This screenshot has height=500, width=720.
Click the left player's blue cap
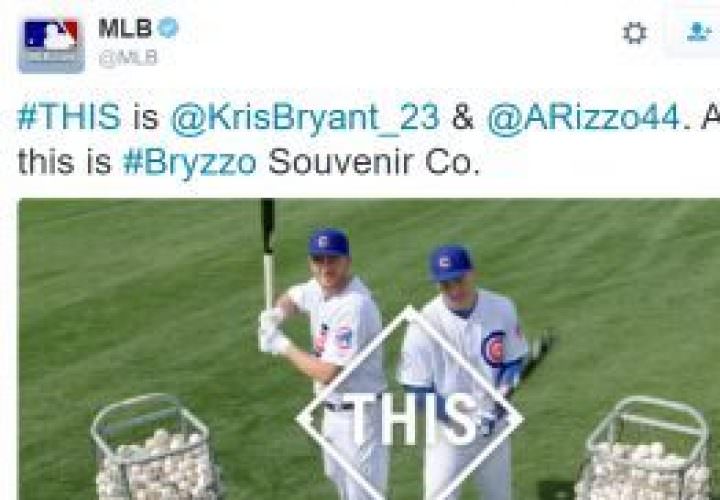tap(329, 243)
